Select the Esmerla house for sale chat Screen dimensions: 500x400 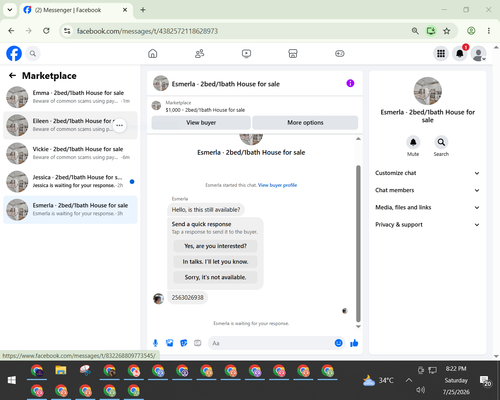click(x=70, y=210)
